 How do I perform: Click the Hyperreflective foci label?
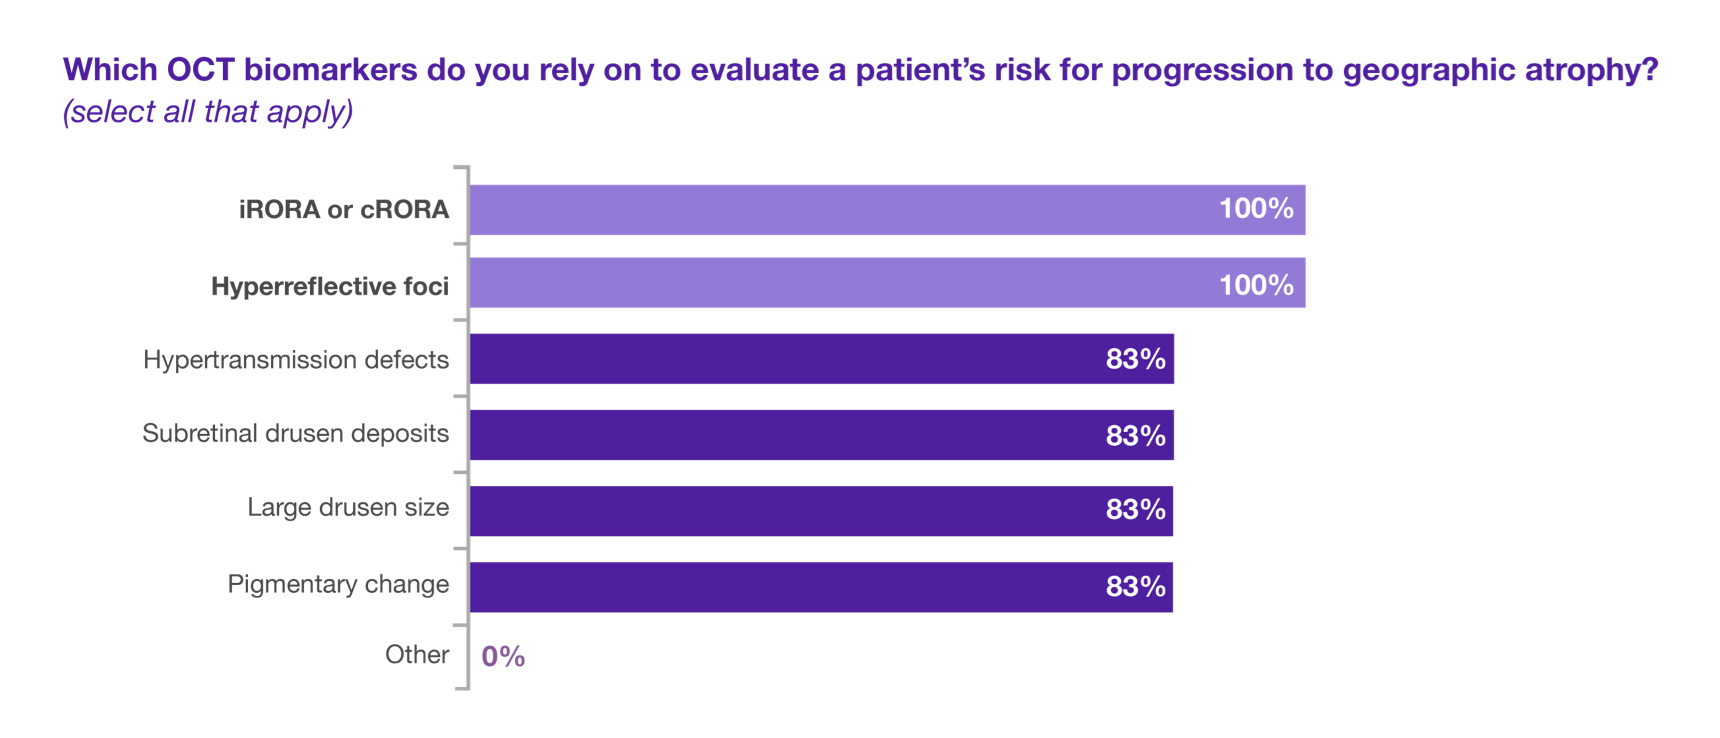coord(330,287)
